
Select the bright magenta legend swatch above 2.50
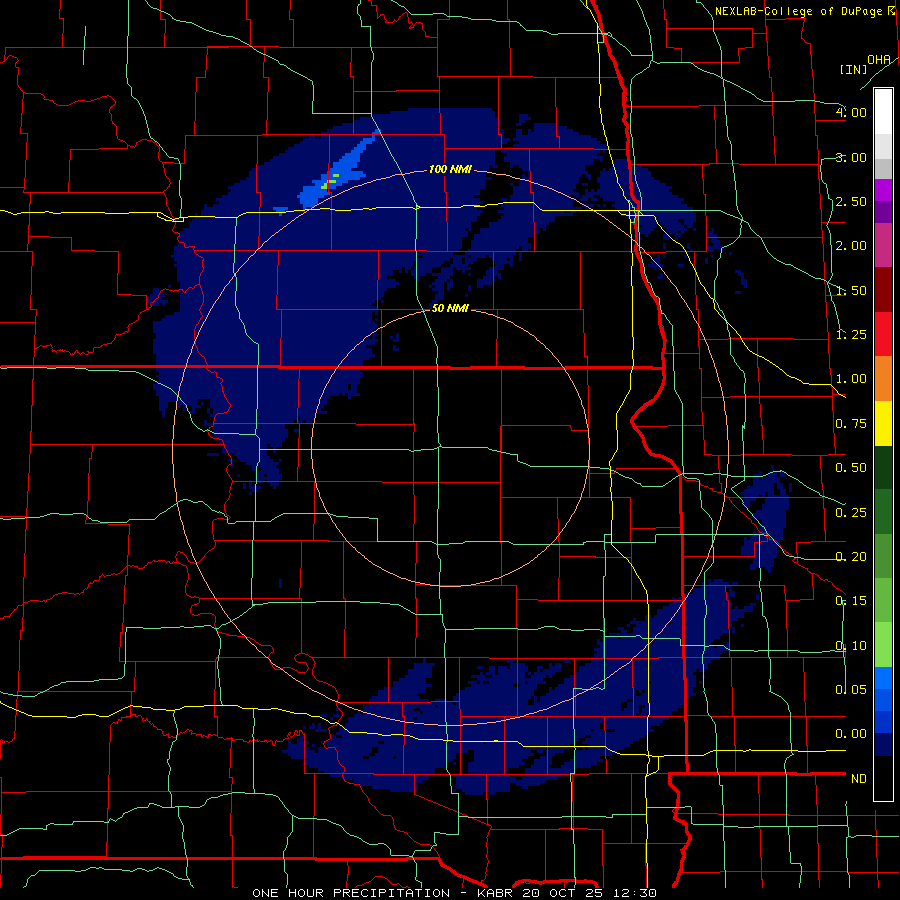883,190
